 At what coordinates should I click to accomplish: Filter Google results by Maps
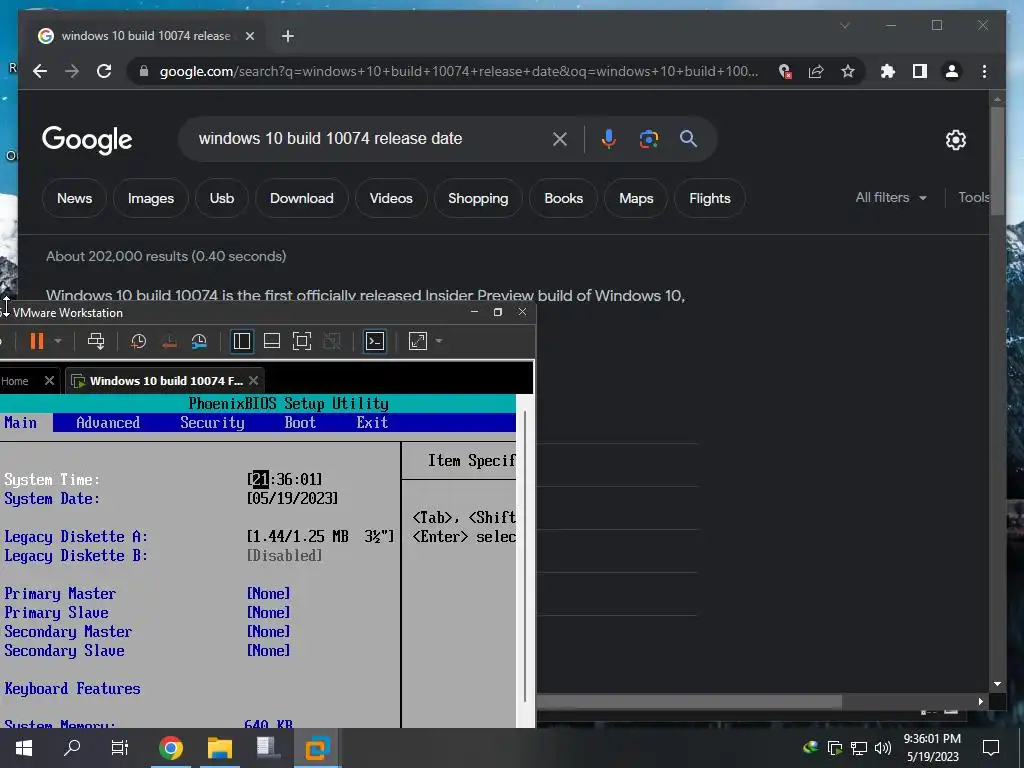click(636, 198)
